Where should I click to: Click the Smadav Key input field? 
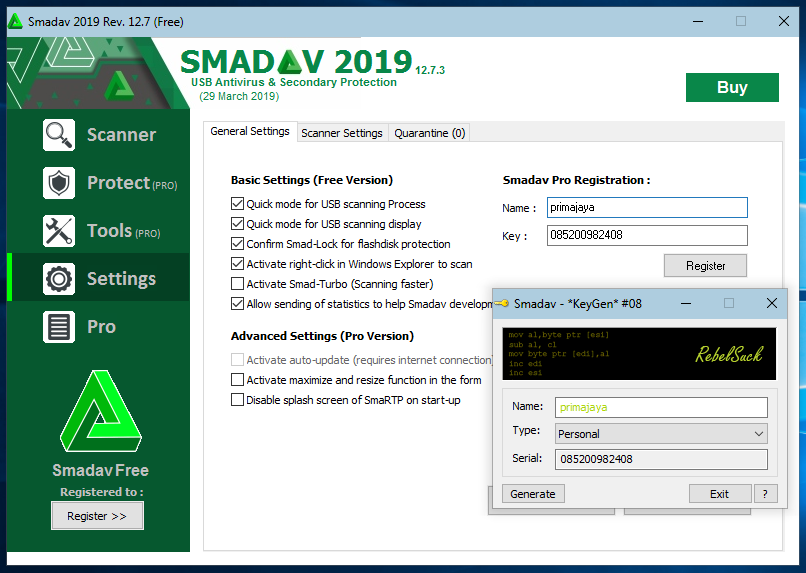click(647, 235)
